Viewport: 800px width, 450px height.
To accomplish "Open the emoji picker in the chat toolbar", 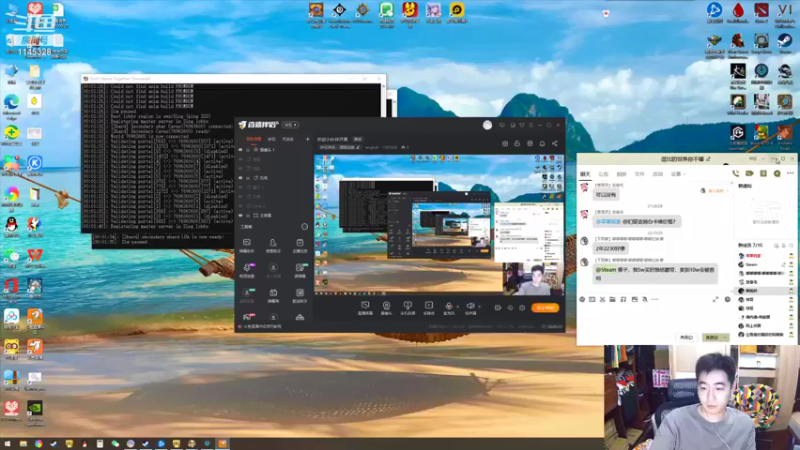I will 582,299.
